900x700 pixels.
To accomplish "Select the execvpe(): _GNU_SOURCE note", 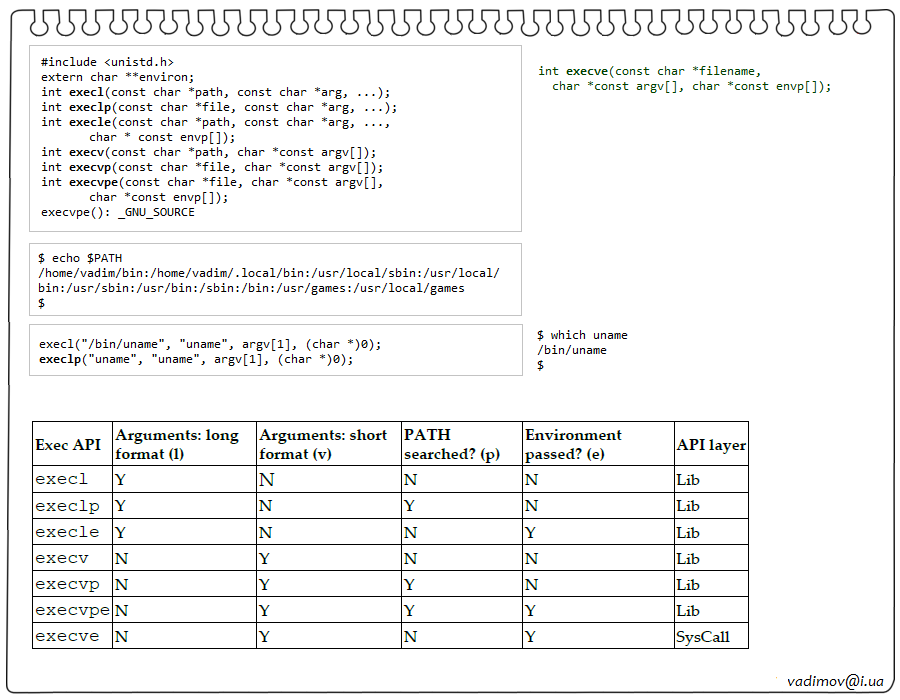I will (x=118, y=212).
